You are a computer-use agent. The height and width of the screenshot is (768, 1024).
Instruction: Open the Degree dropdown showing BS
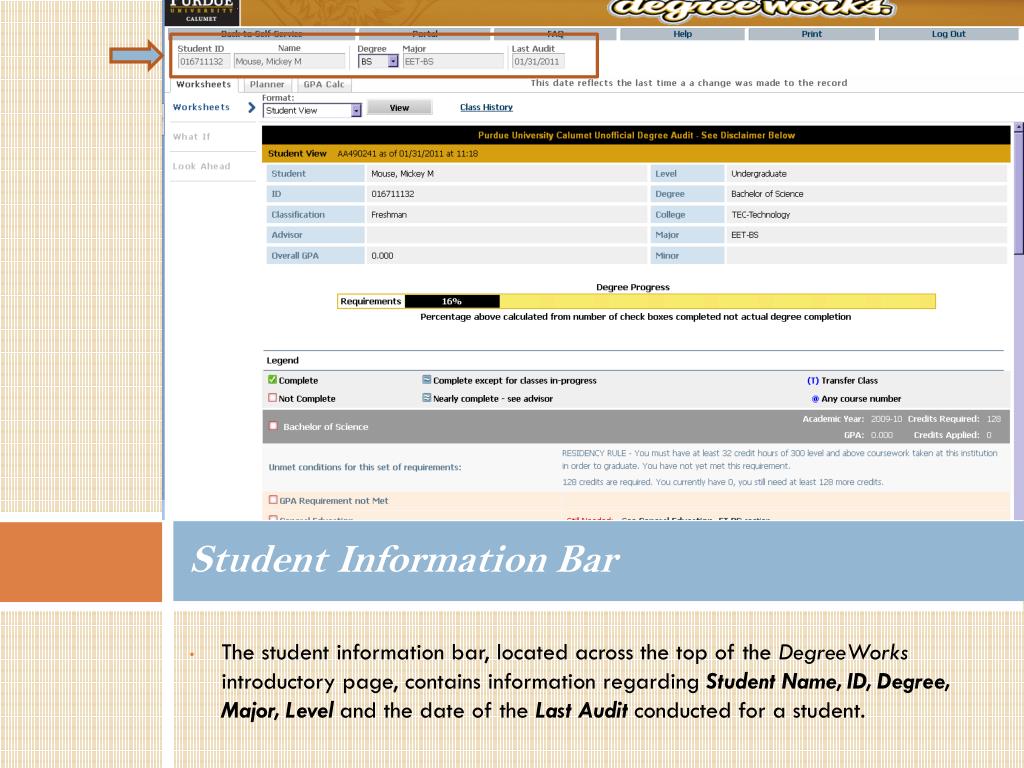pos(378,61)
